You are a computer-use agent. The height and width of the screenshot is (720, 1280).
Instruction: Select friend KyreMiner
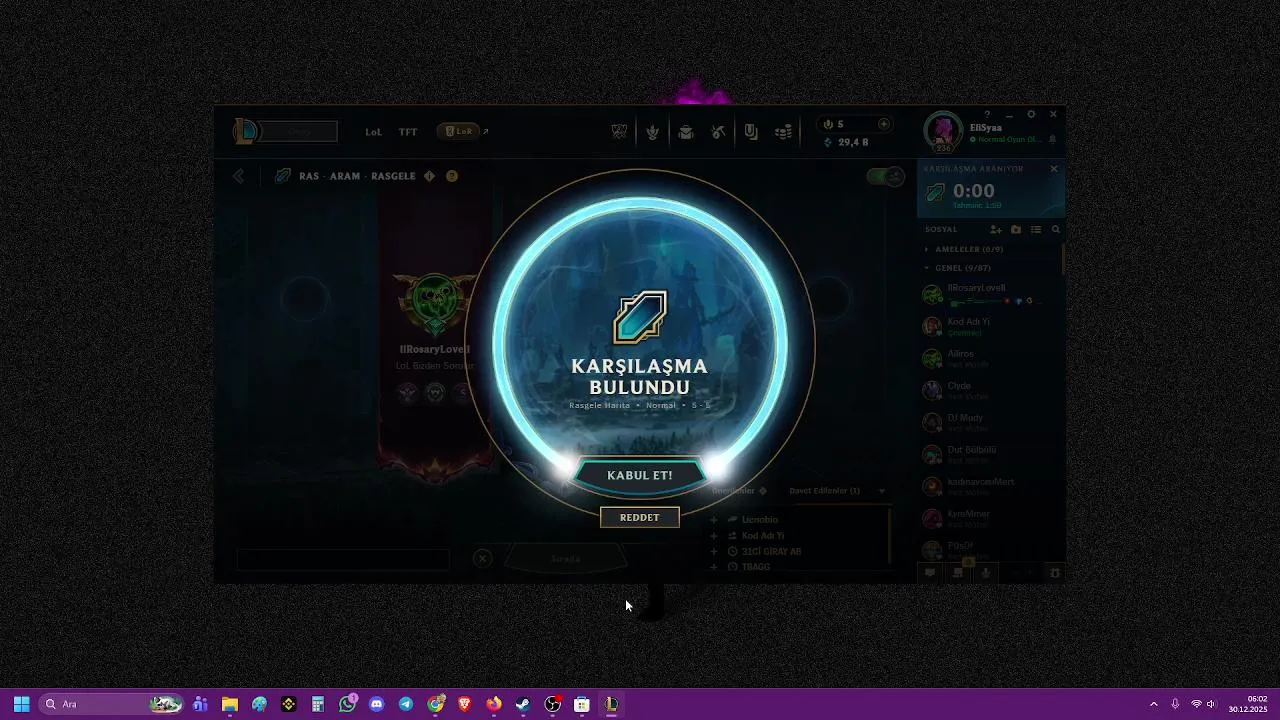990,518
